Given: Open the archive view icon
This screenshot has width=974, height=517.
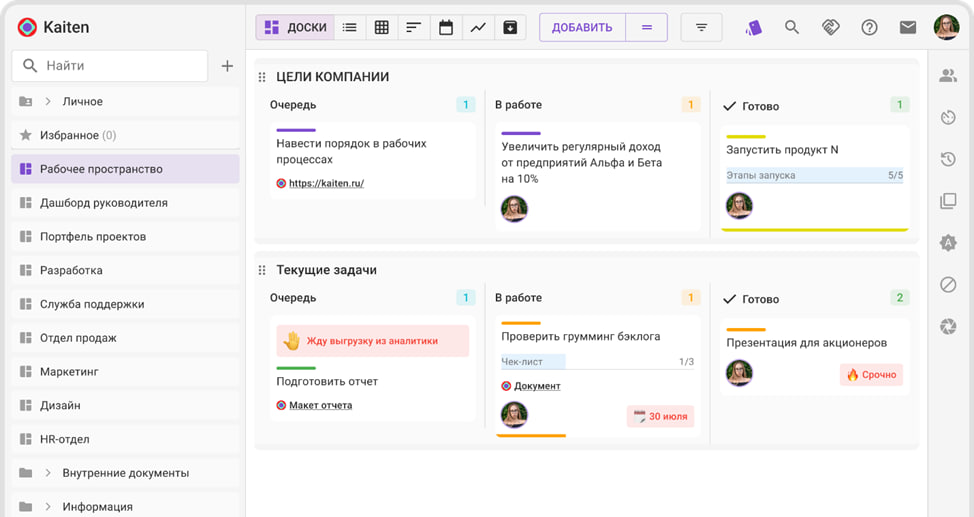Looking at the screenshot, I should click(x=510, y=28).
